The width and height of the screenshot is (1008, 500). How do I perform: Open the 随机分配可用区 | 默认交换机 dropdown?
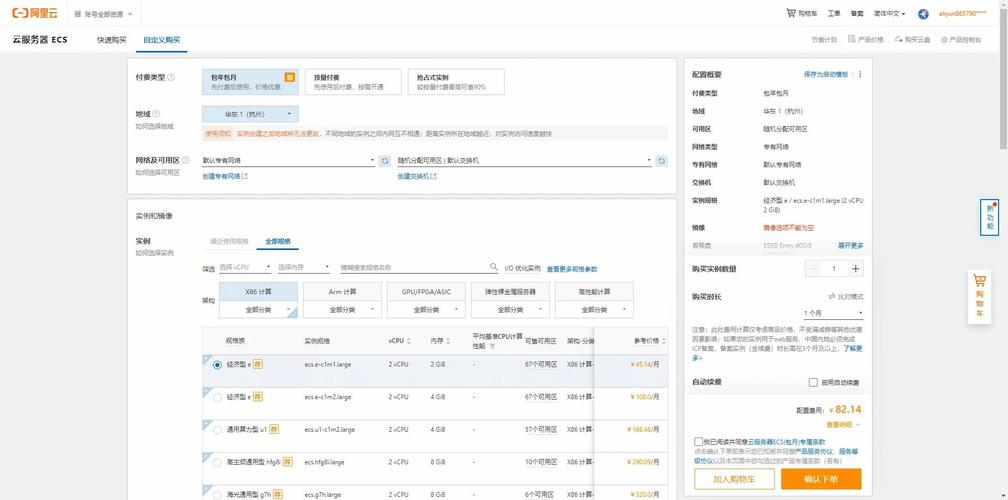point(525,161)
